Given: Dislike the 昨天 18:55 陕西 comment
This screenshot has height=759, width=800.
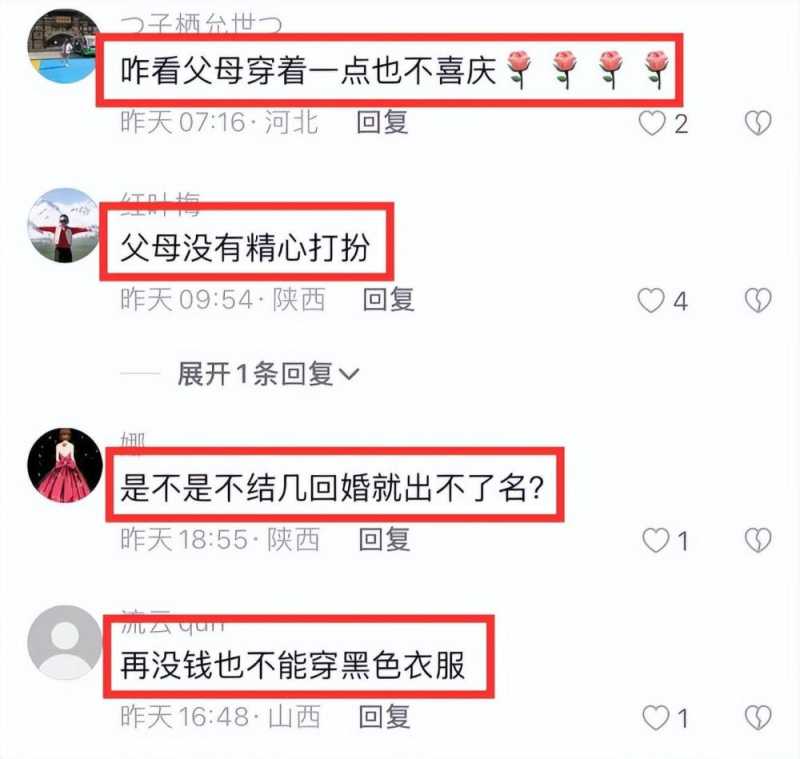Looking at the screenshot, I should (758, 541).
